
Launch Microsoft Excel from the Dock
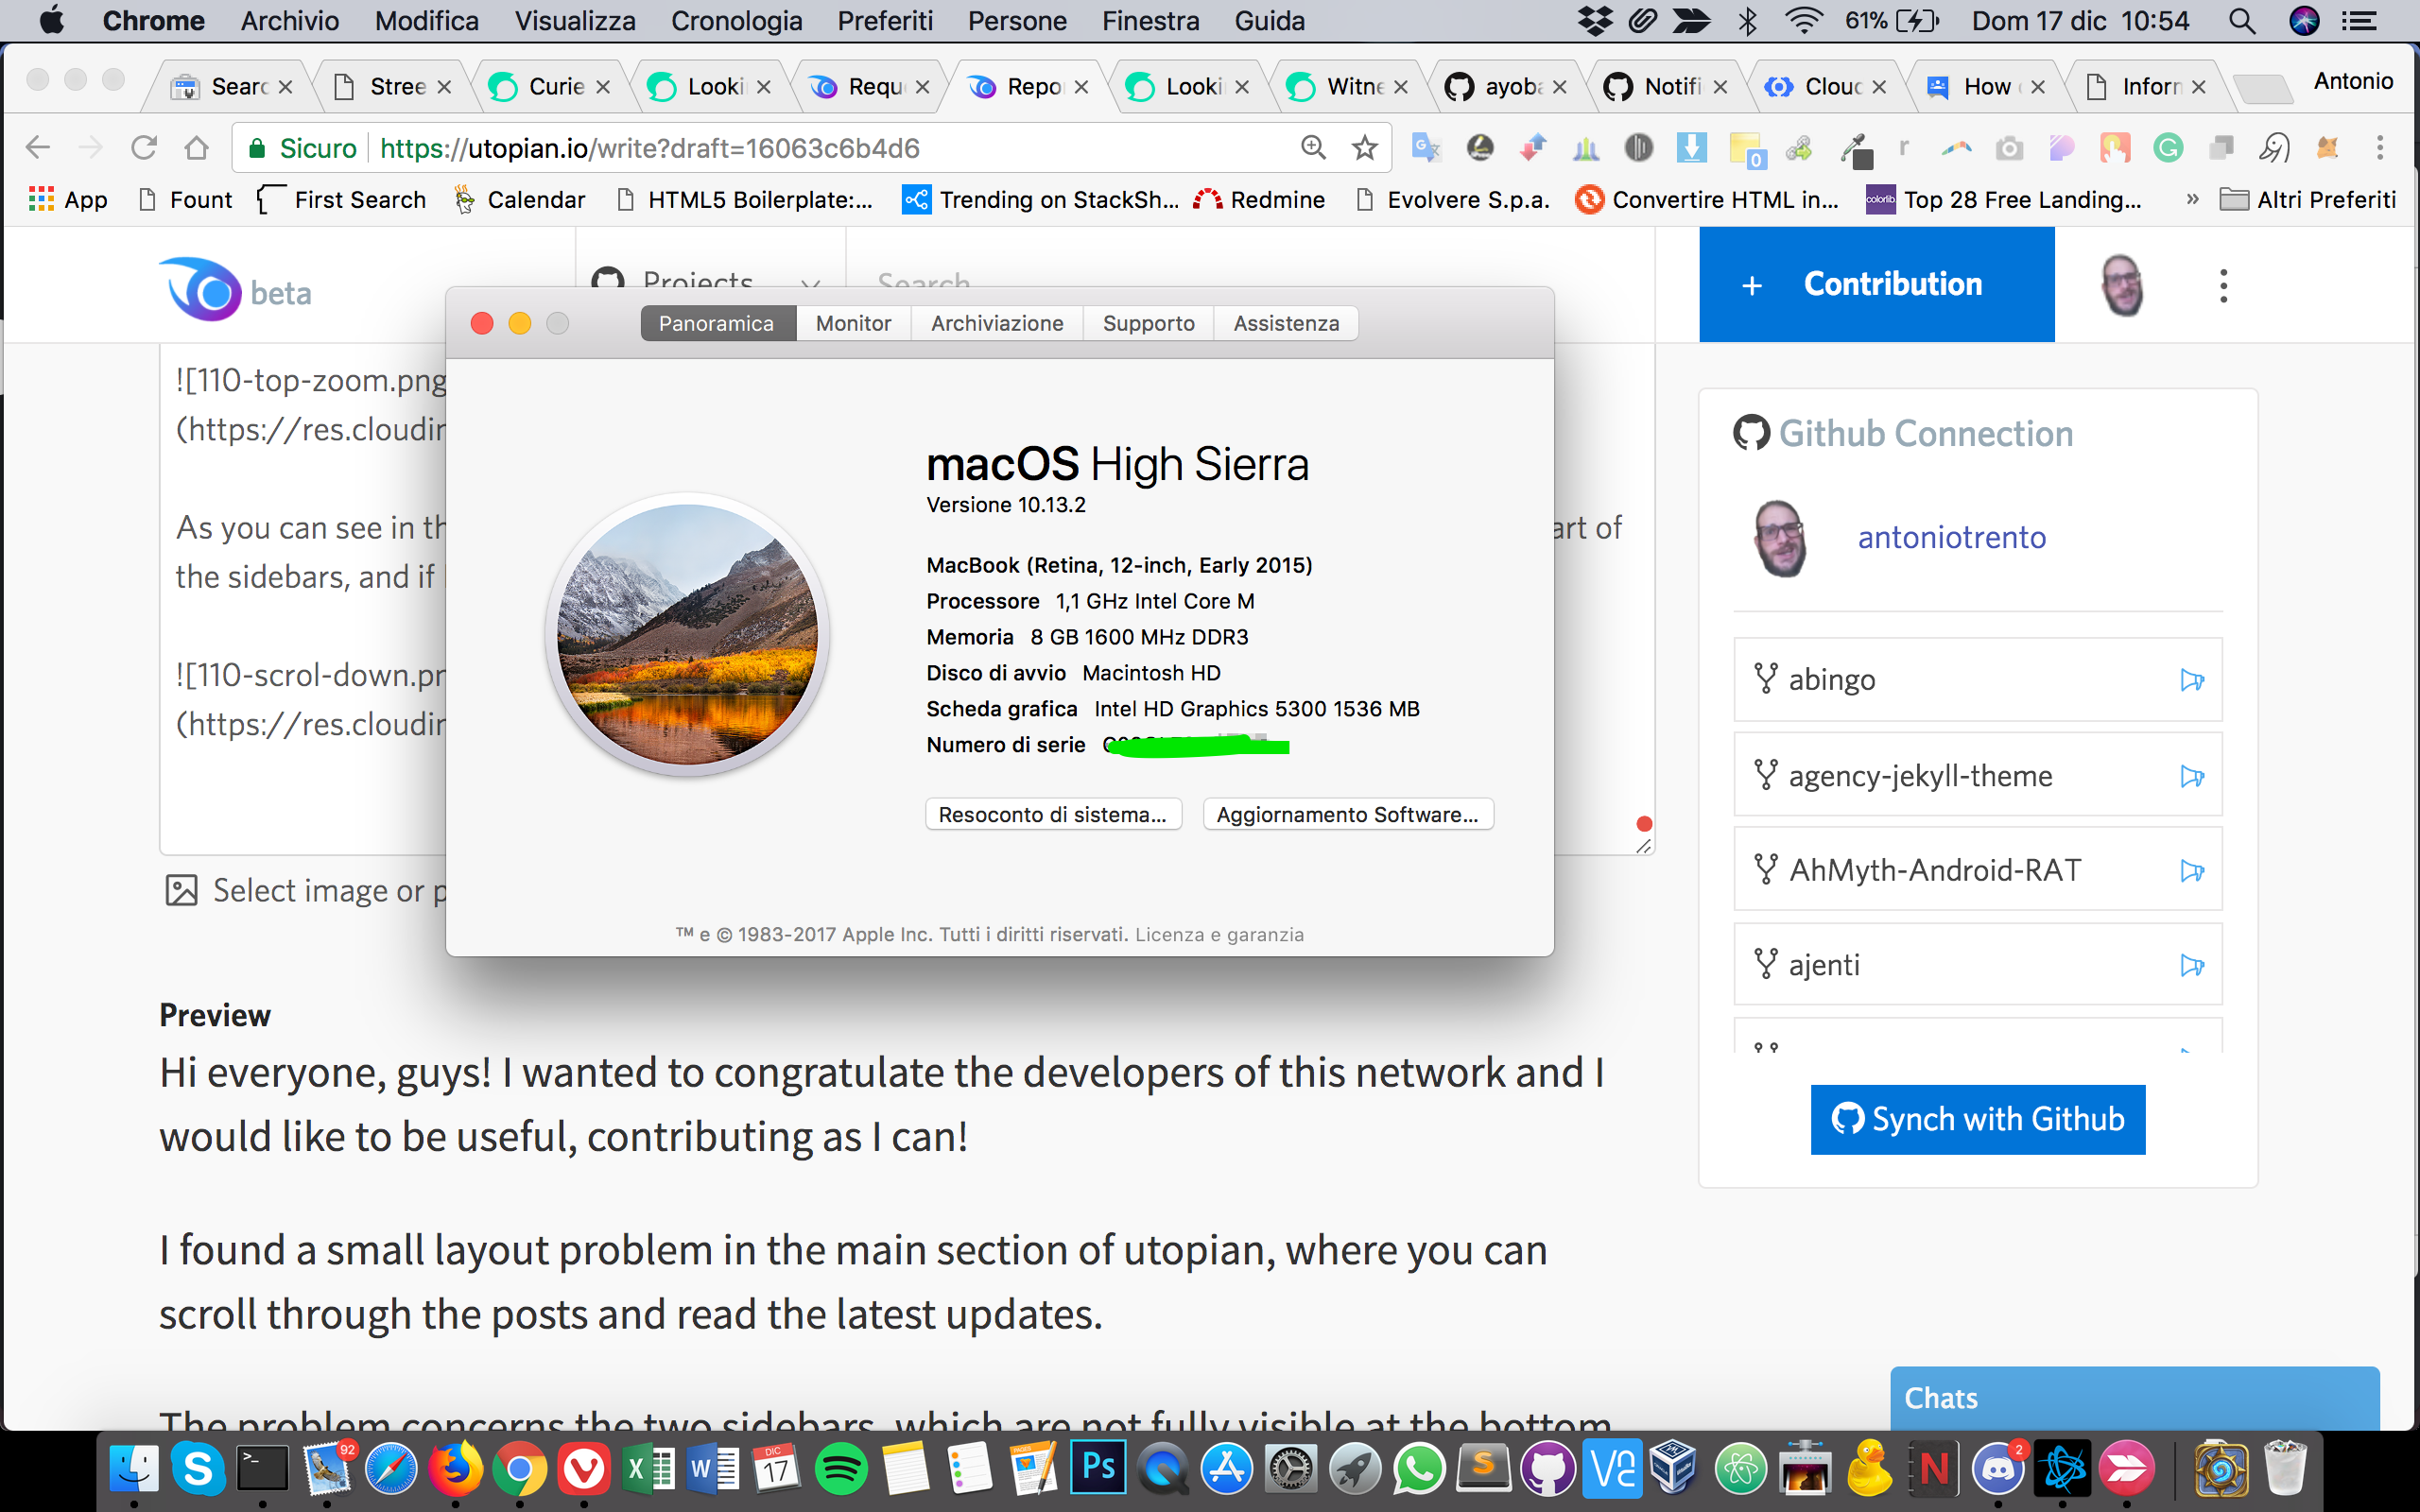pyautogui.click(x=648, y=1469)
